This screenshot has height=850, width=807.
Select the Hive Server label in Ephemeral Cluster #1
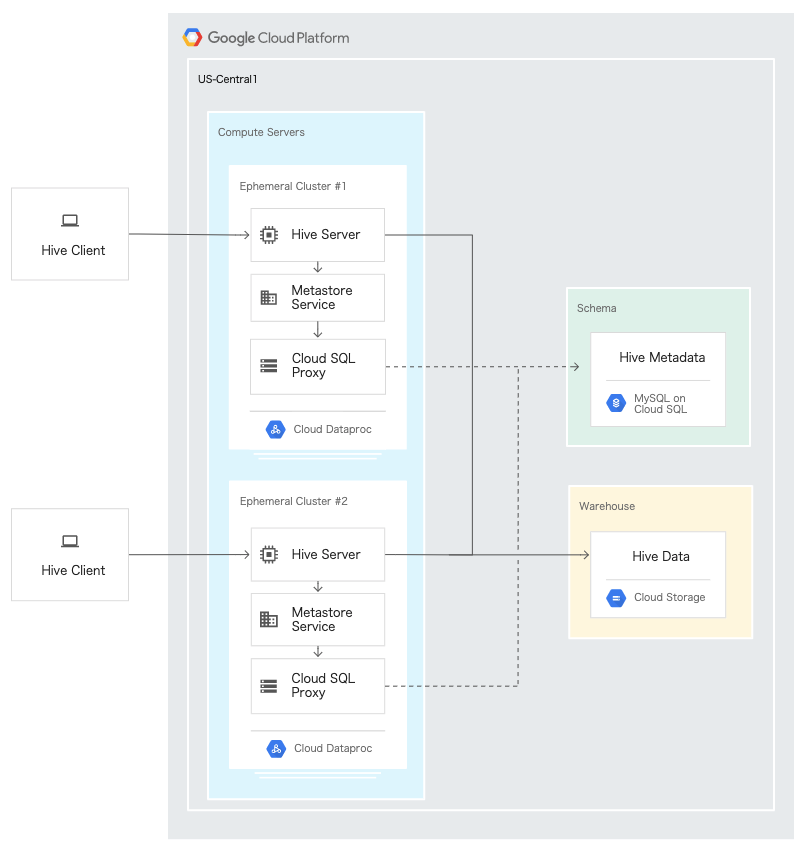(326, 234)
